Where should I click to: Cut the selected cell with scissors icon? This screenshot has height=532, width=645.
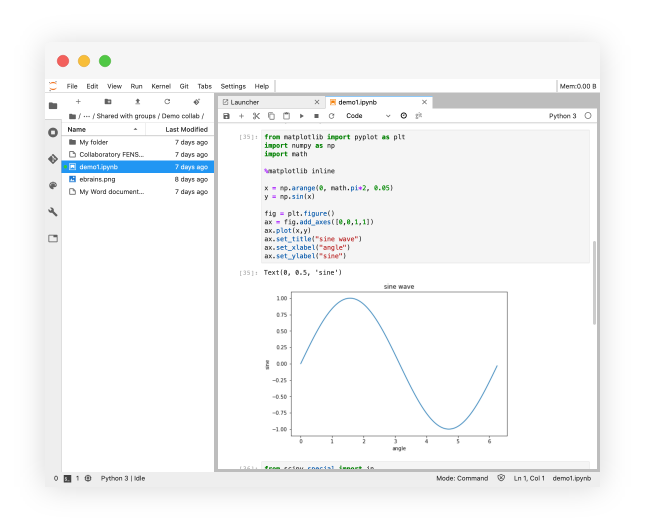click(x=256, y=116)
